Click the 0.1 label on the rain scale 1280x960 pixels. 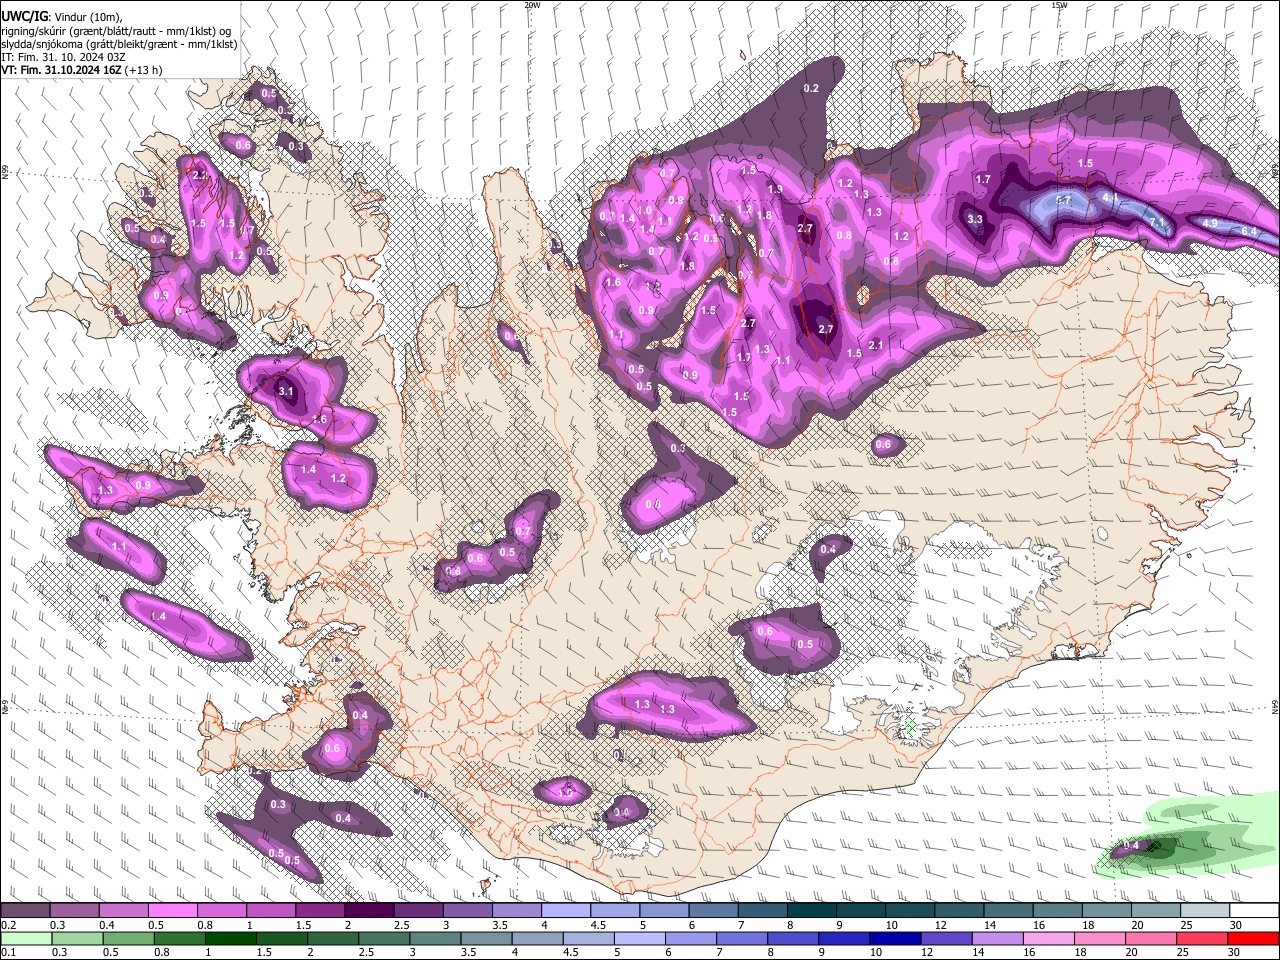pos(8,952)
